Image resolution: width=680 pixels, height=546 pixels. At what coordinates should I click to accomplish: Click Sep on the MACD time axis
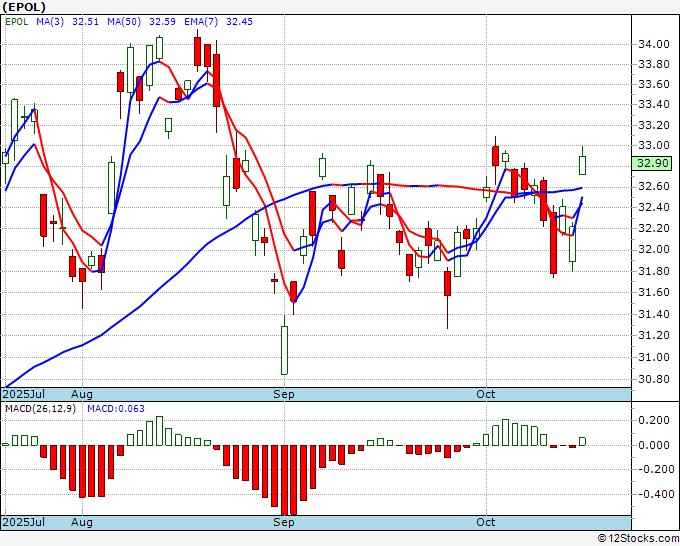pos(284,522)
